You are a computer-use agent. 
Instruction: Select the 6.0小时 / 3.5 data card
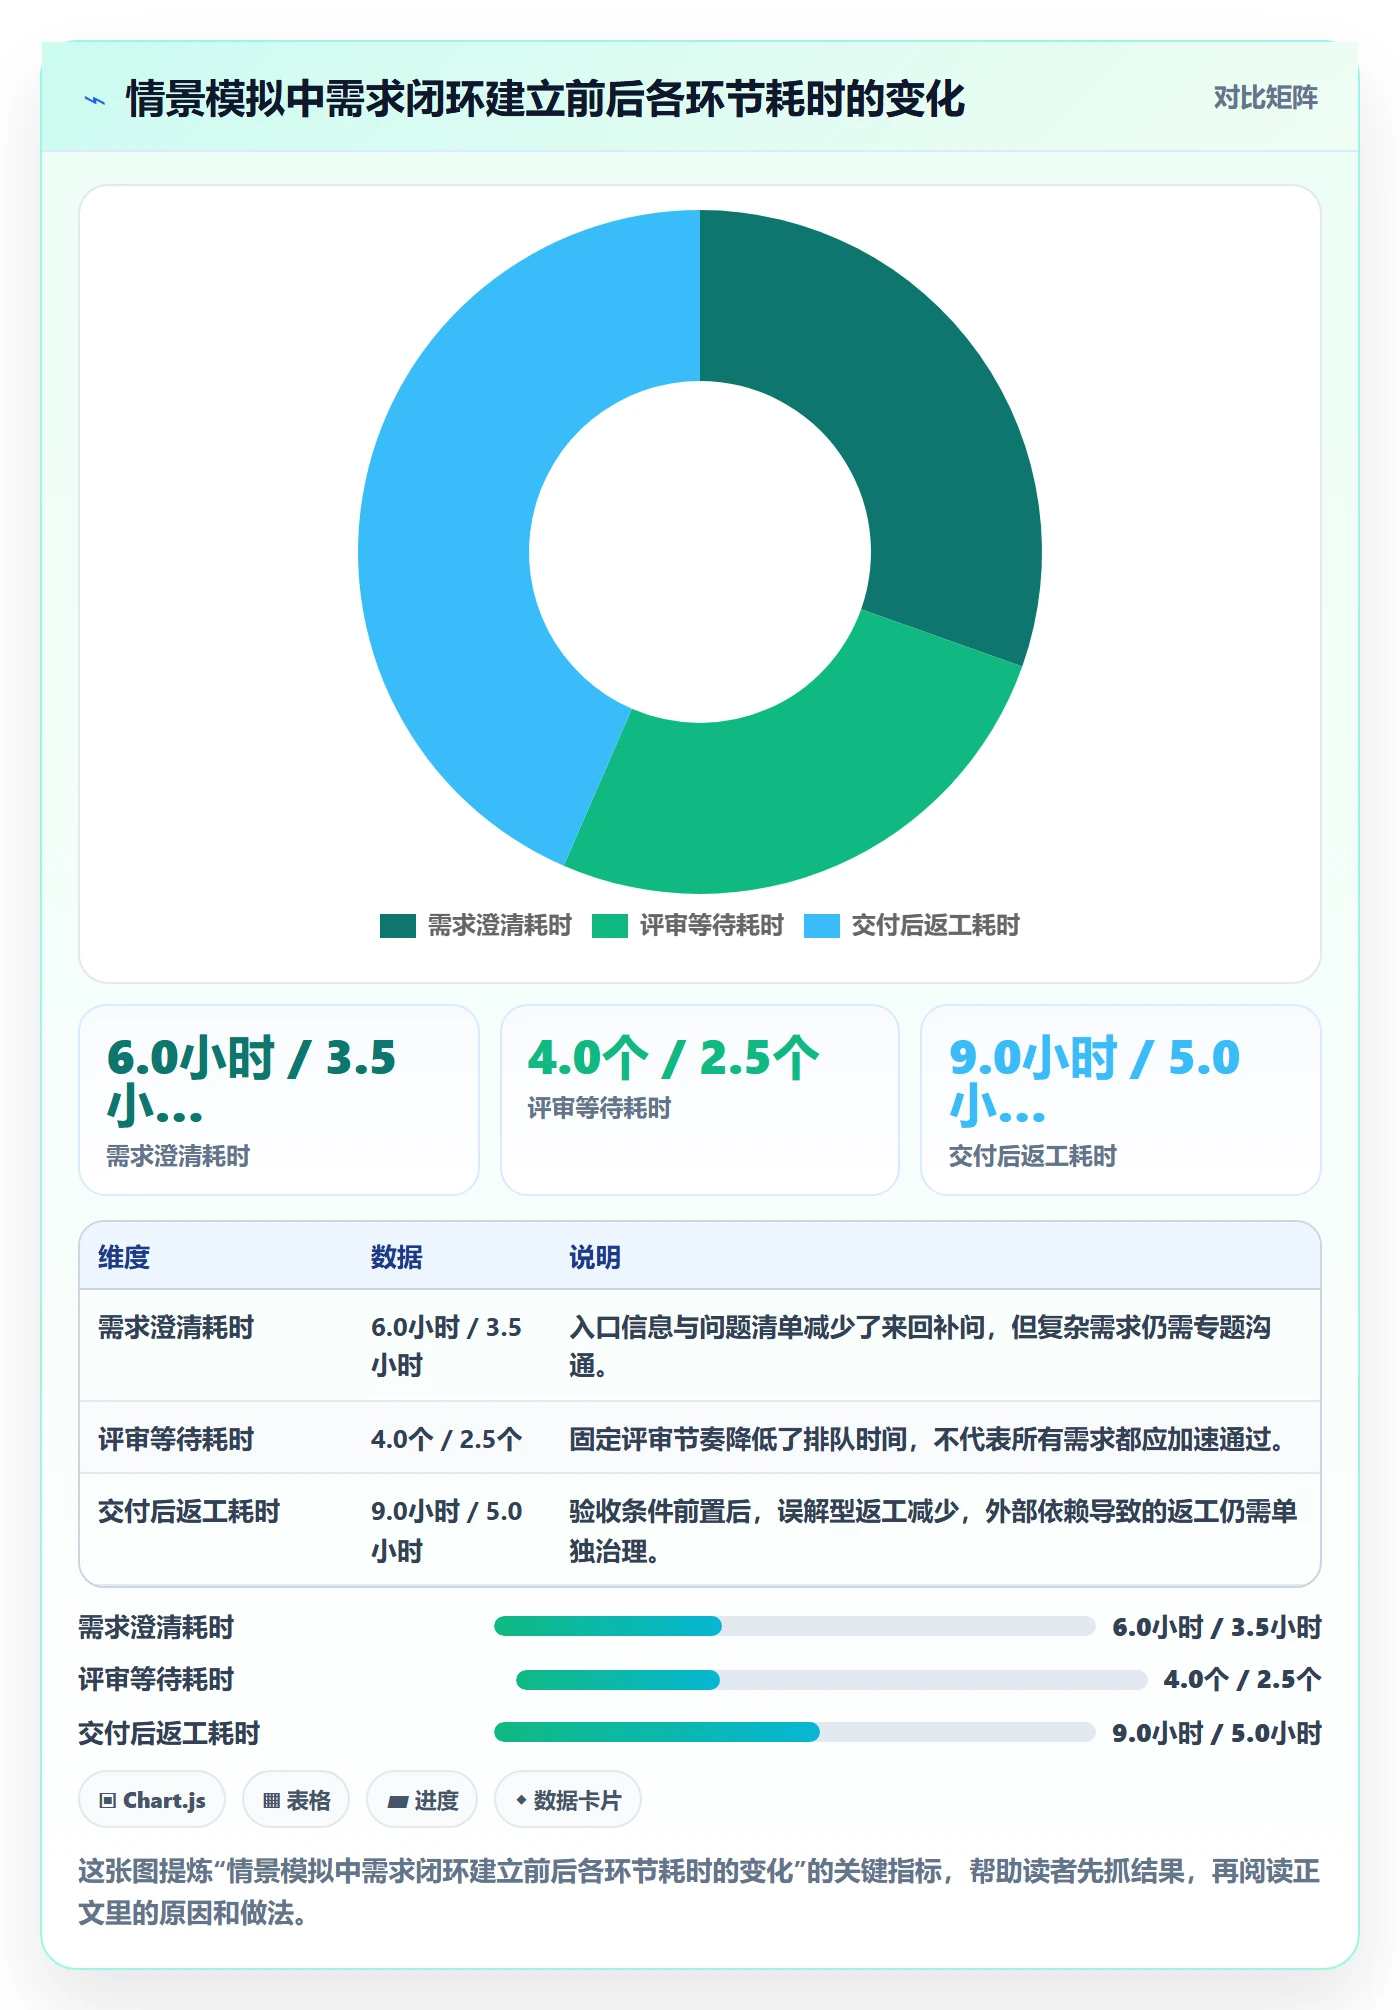(279, 1100)
